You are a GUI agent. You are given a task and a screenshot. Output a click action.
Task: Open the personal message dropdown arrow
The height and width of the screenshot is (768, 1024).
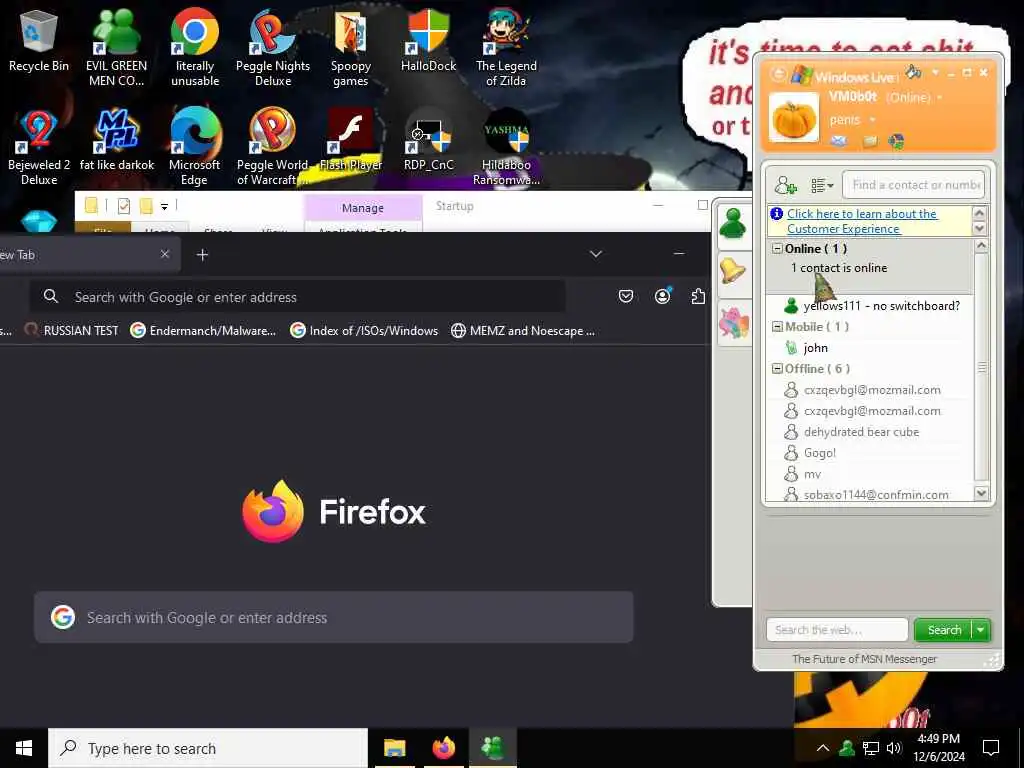872,120
